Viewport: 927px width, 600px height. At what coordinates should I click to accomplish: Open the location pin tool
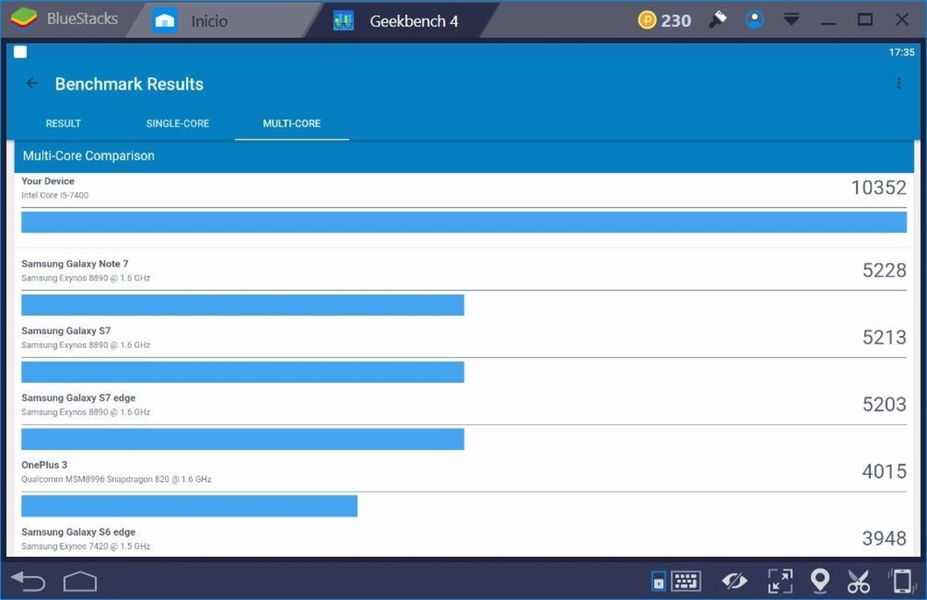pyautogui.click(x=819, y=580)
